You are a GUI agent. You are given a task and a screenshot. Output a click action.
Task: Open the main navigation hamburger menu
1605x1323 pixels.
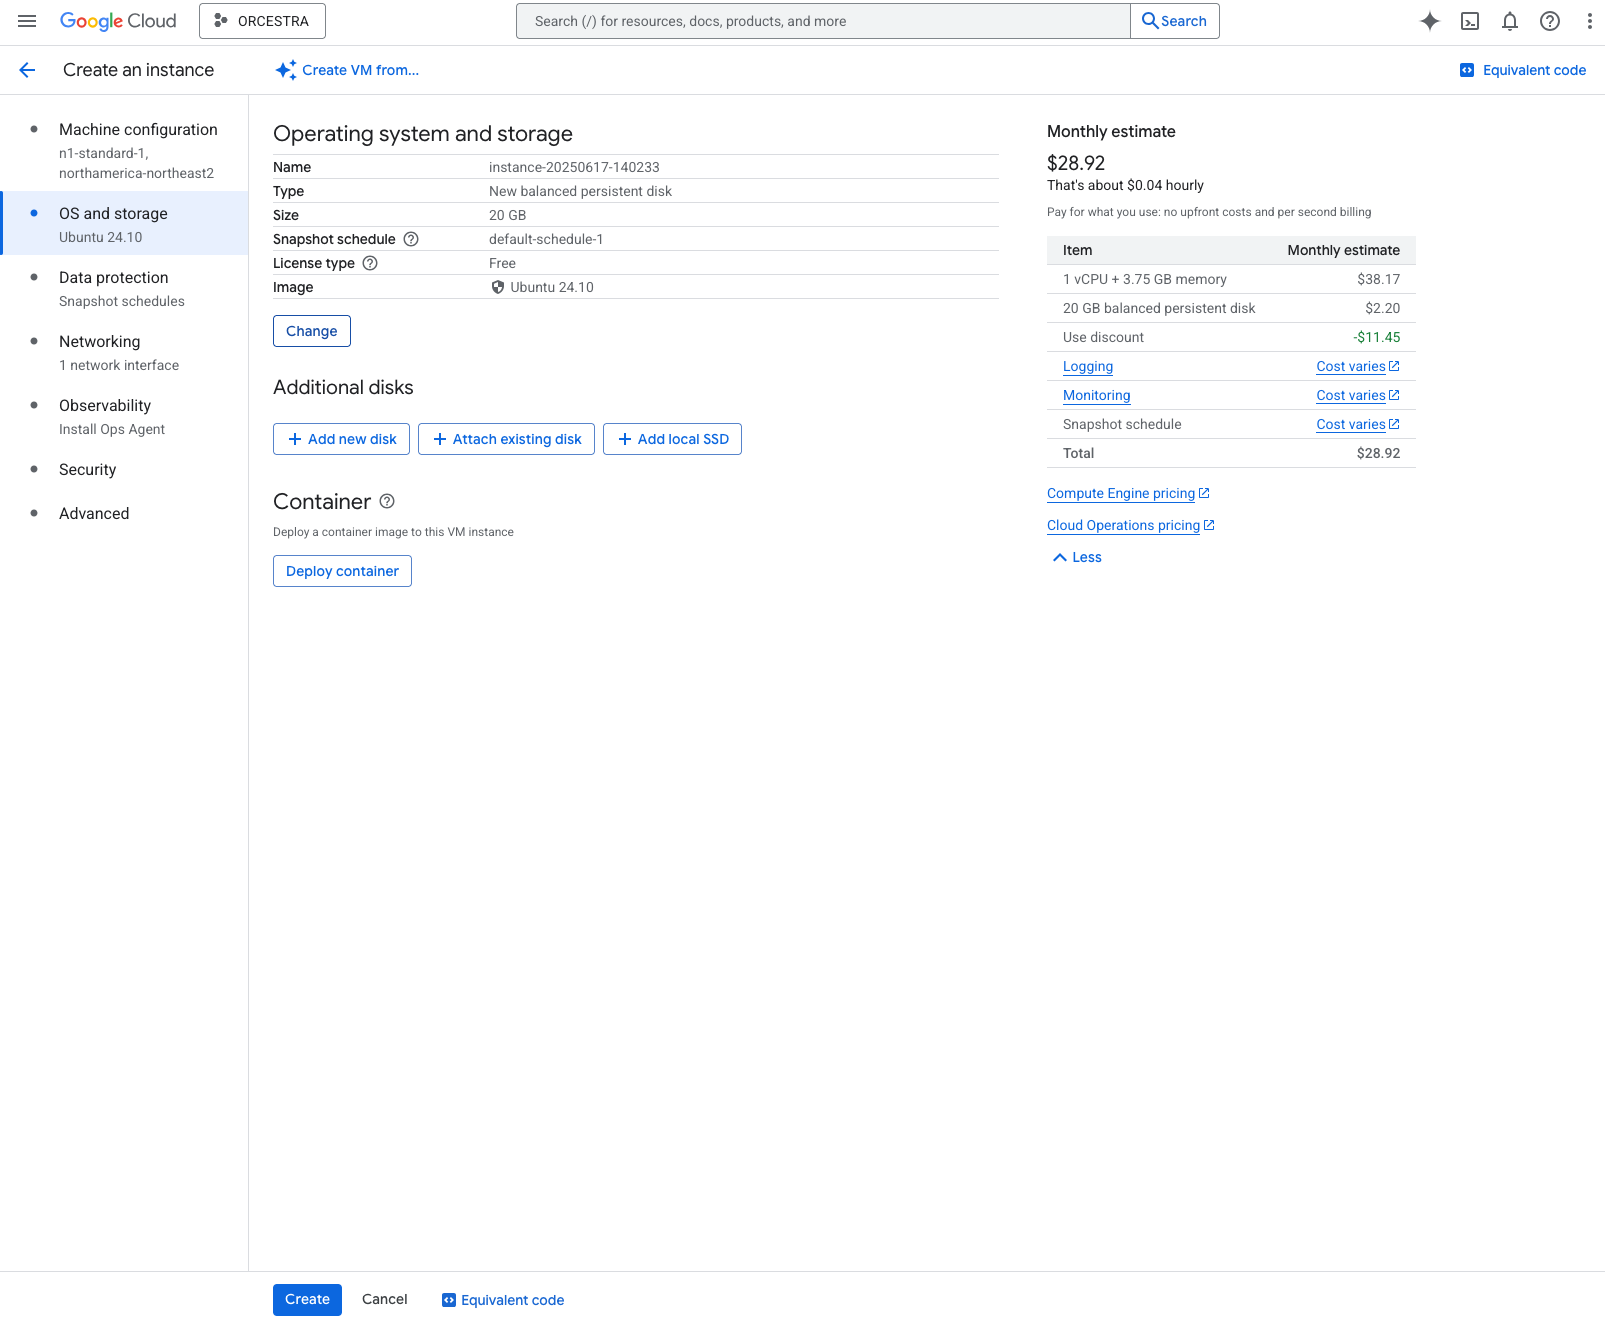27,21
